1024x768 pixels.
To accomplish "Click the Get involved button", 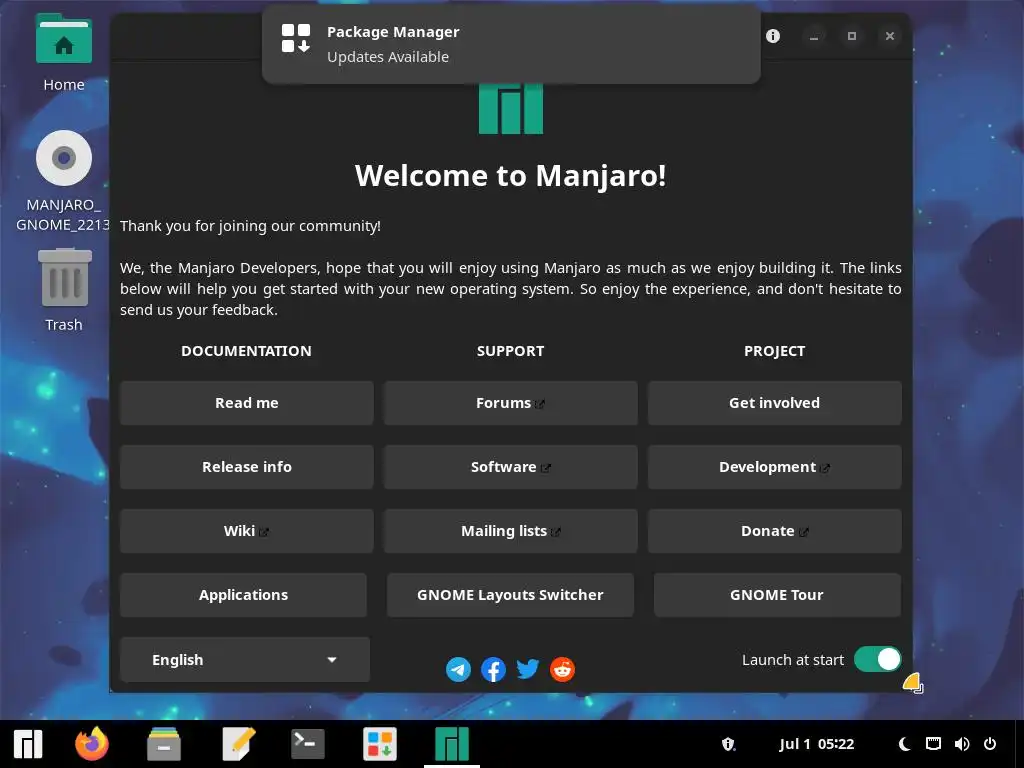I will click(775, 403).
